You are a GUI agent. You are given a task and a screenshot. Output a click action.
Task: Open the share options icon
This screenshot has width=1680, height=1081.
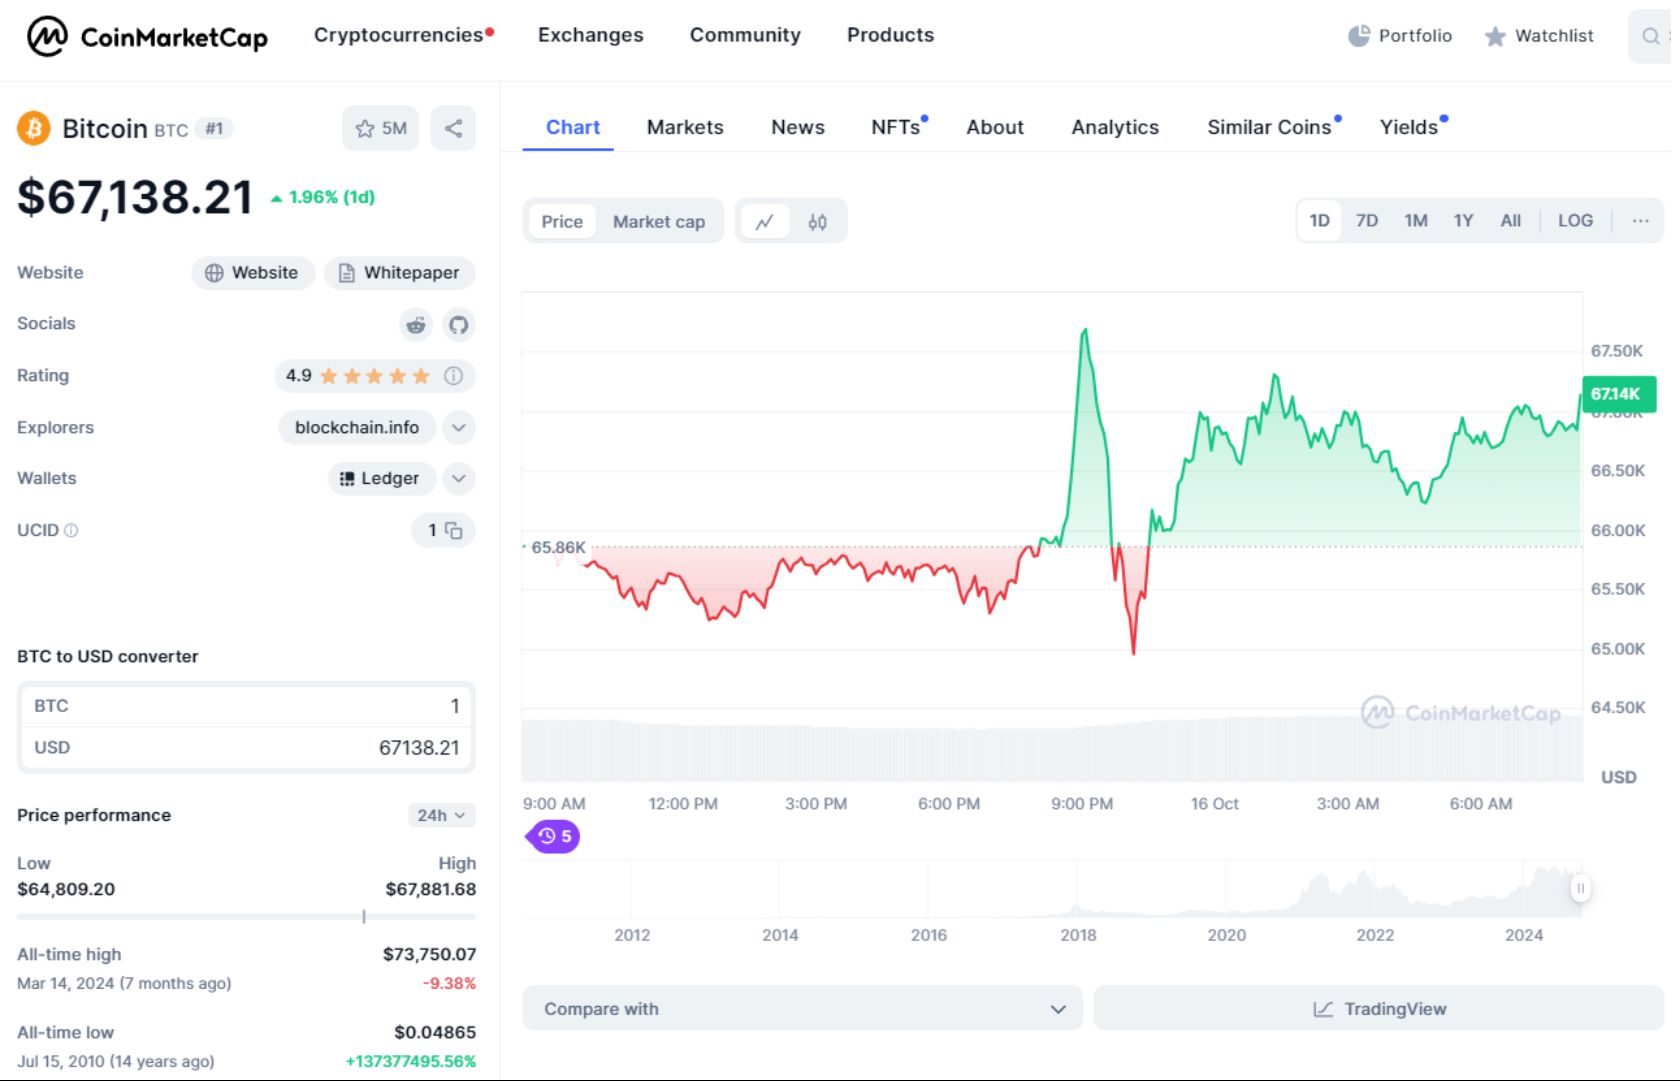click(453, 128)
